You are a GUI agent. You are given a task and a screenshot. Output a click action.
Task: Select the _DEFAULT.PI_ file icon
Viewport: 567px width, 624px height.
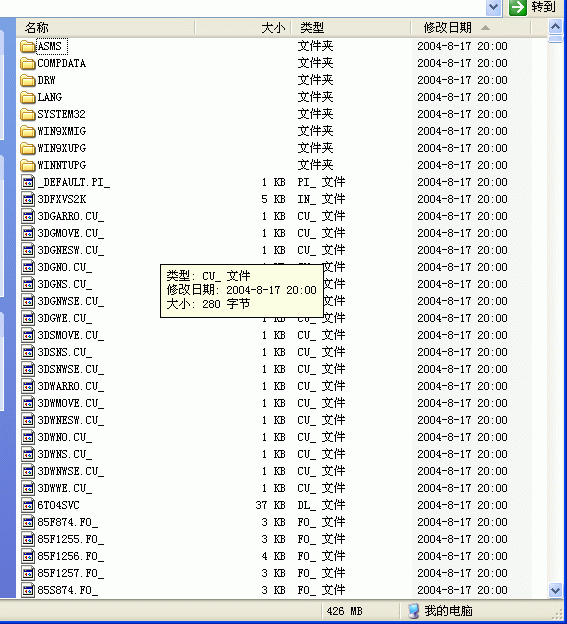27,182
